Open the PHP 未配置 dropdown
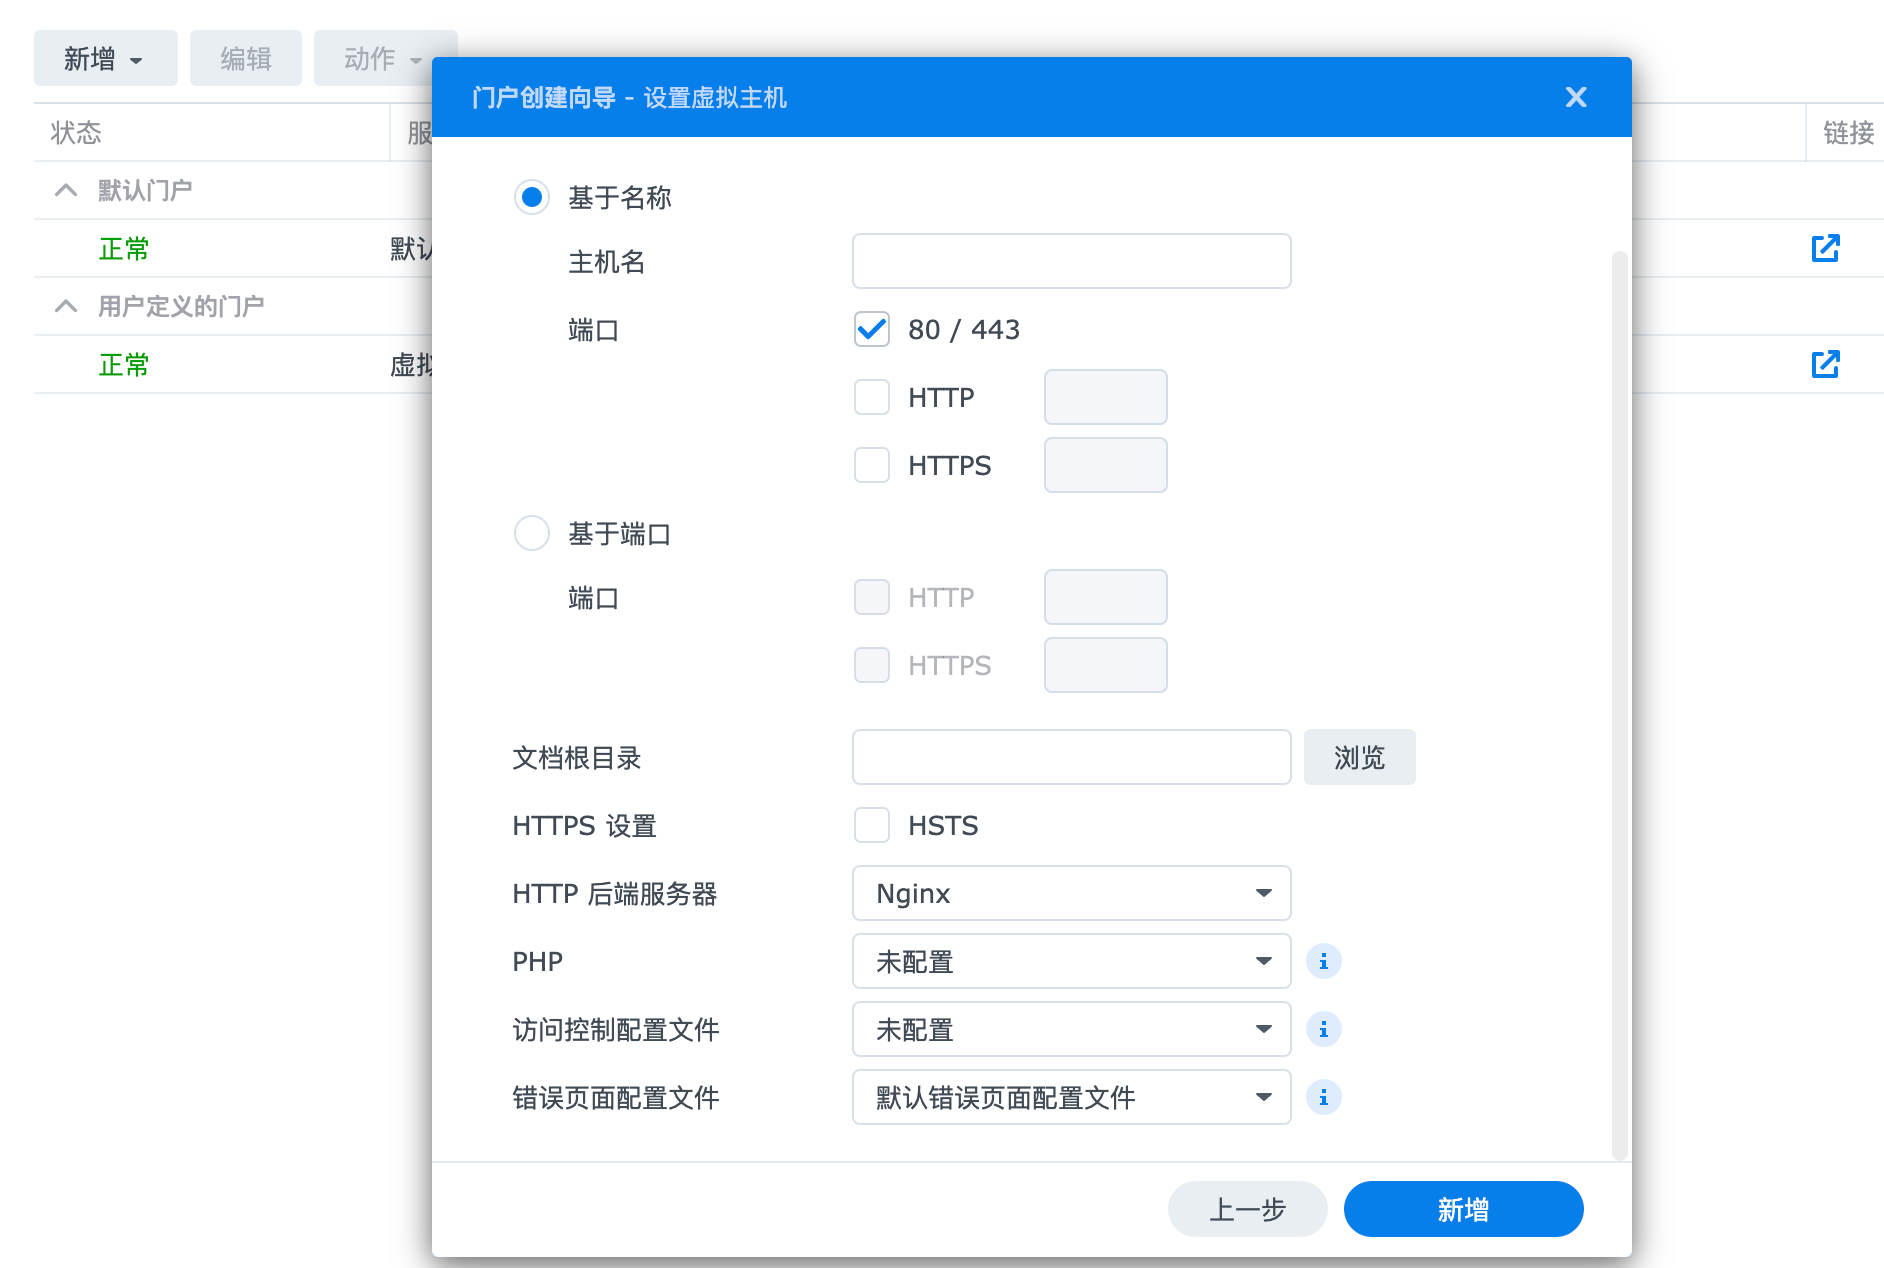 1072,961
